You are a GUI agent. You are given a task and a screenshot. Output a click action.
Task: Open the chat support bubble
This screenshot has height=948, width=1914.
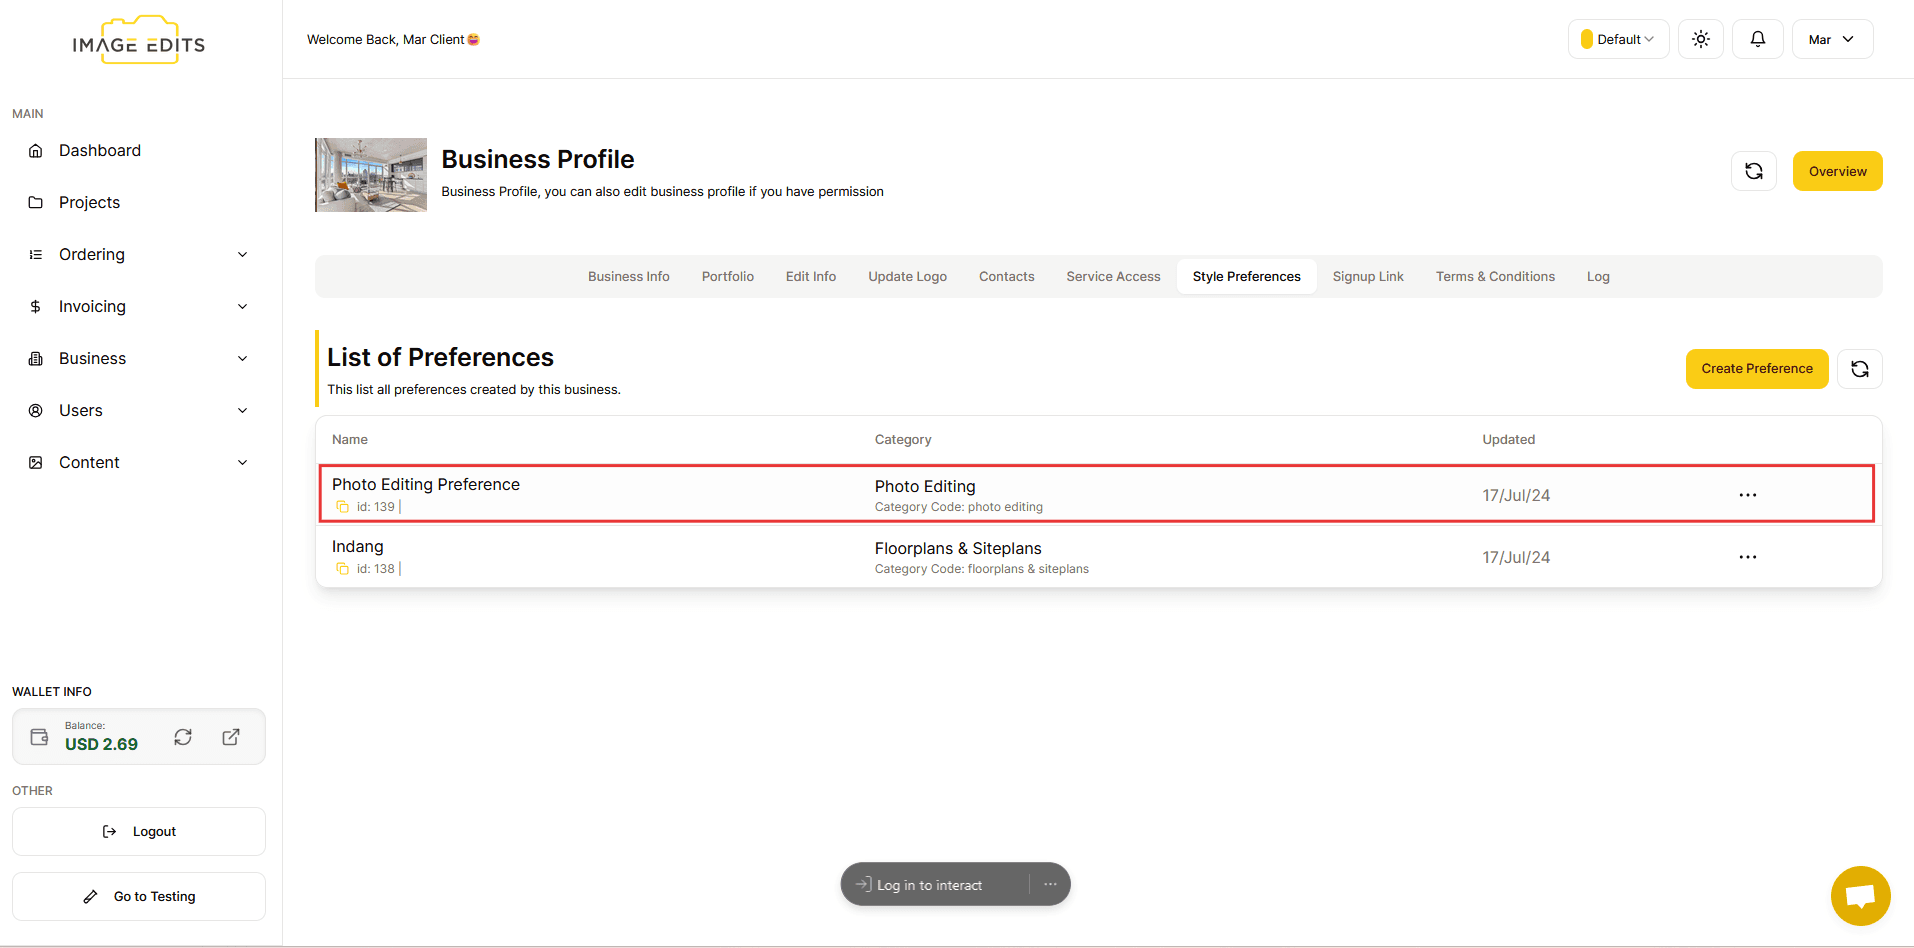(x=1860, y=895)
